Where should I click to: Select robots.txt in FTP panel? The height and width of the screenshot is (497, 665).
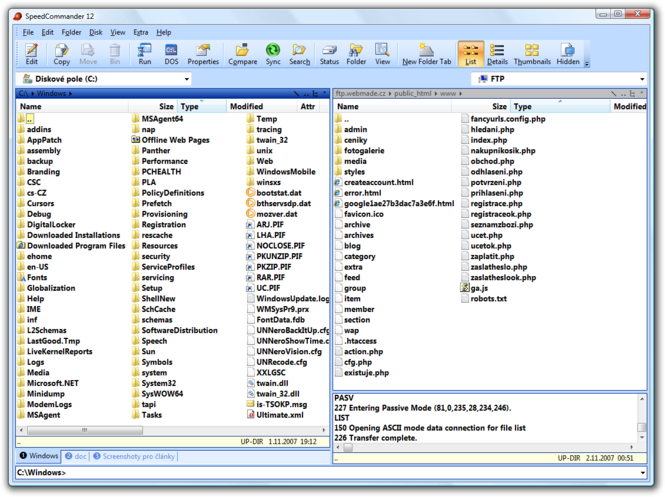point(484,299)
